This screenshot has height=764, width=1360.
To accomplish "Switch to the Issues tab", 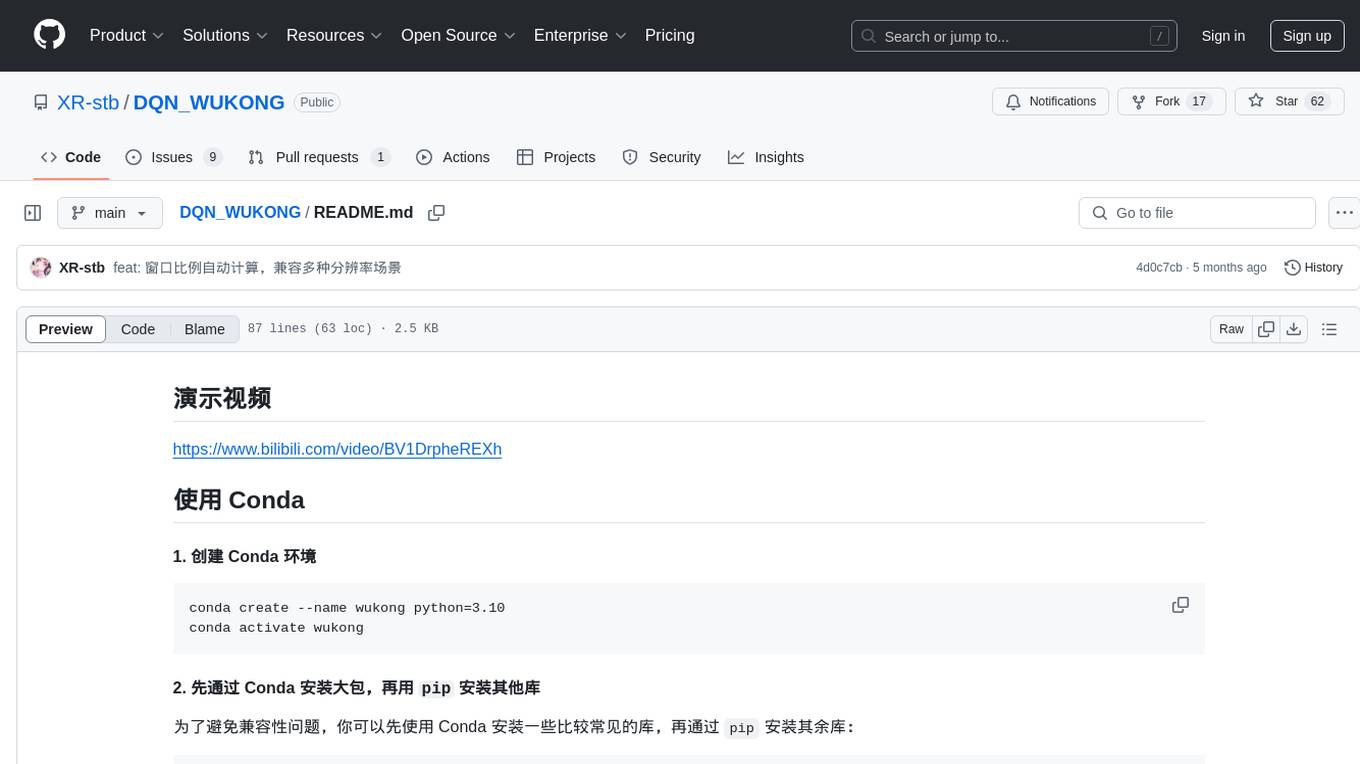I will [173, 157].
